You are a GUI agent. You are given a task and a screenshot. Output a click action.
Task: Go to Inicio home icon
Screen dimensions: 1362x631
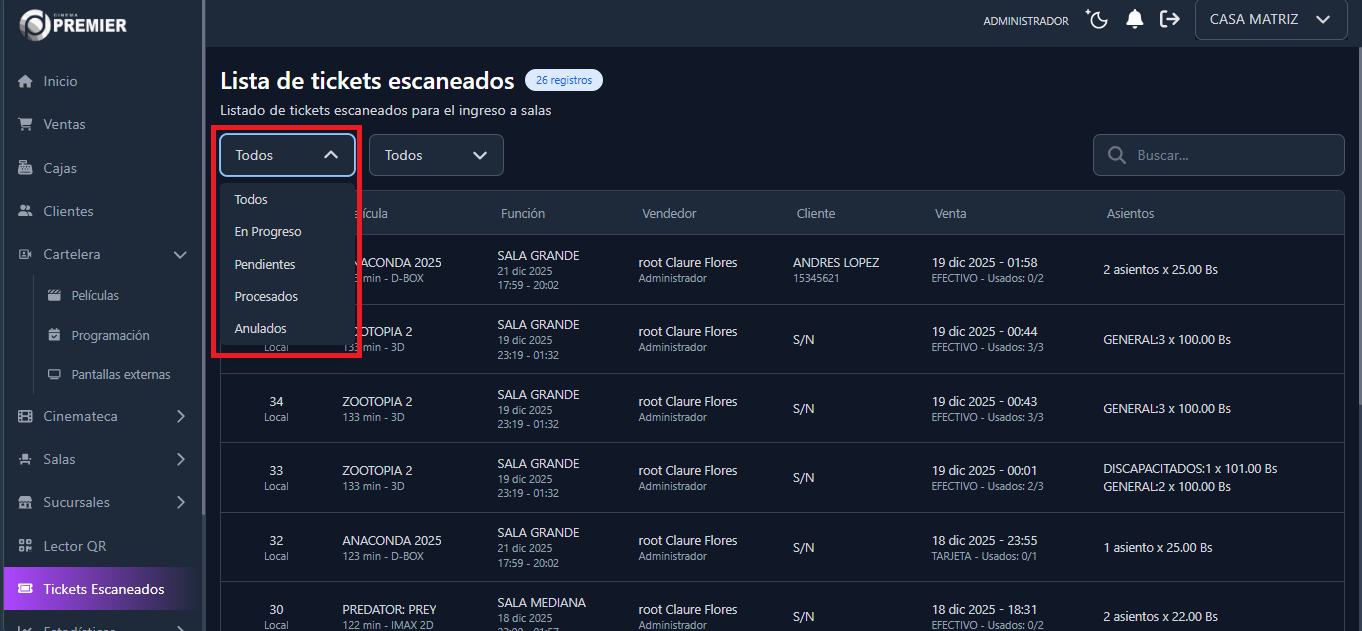(26, 82)
